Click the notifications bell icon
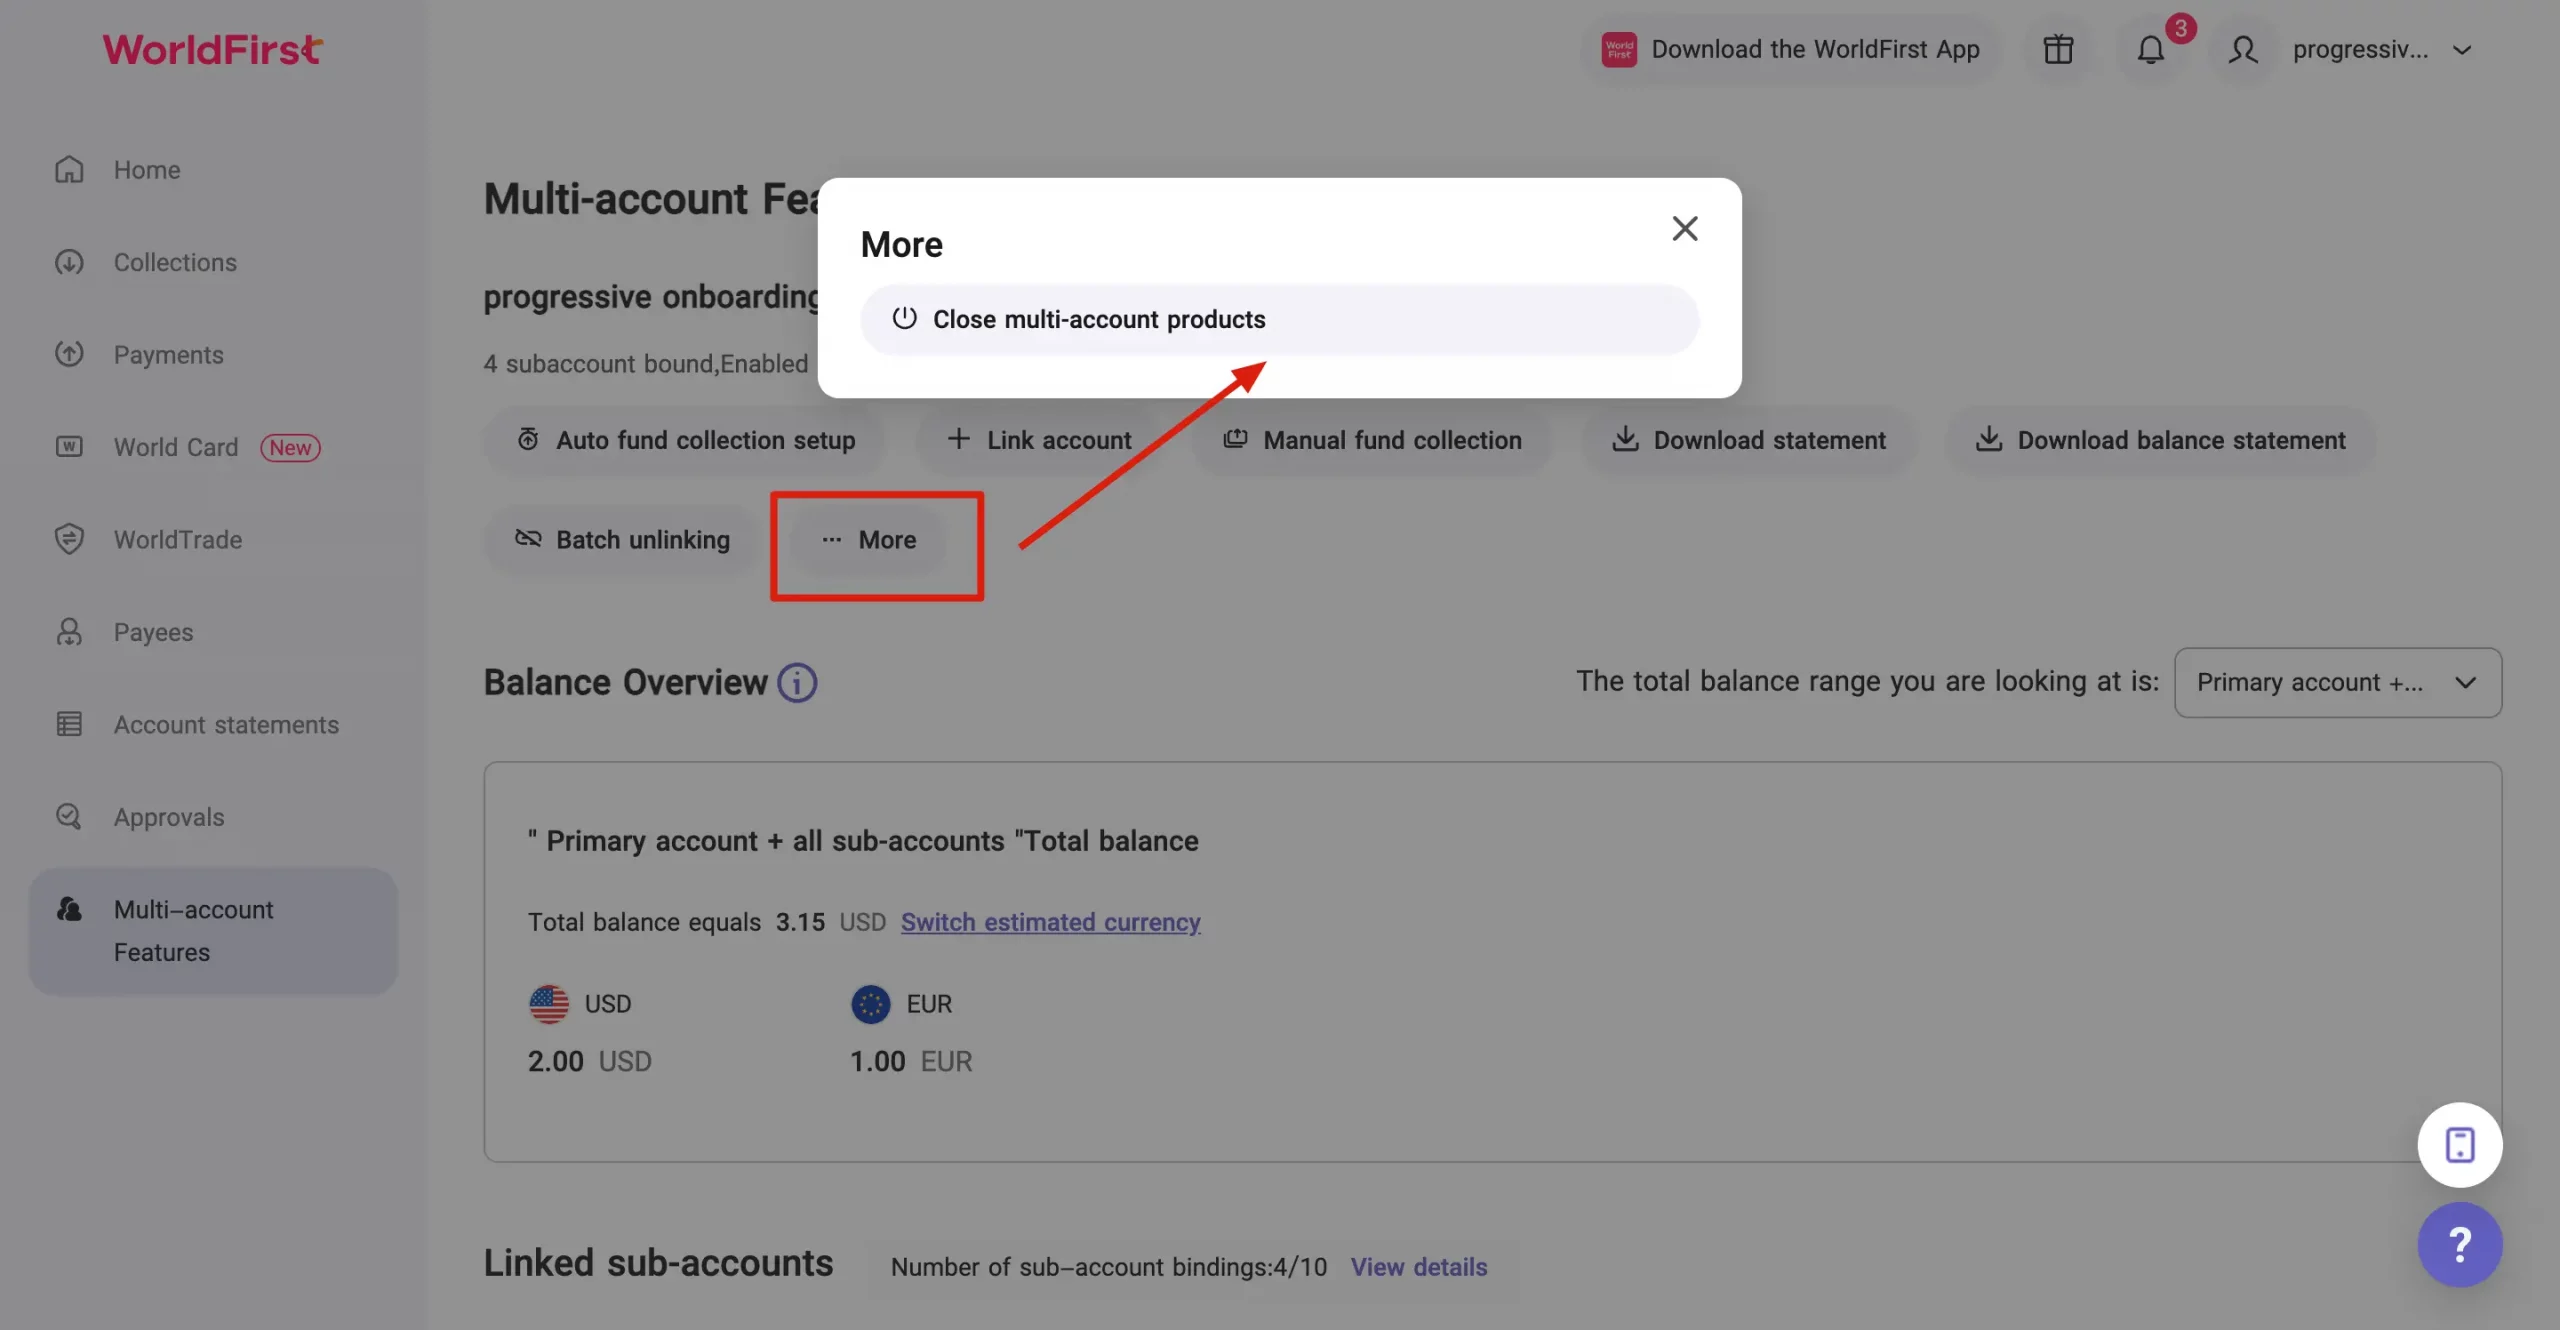The width and height of the screenshot is (2560, 1330). click(x=2150, y=50)
